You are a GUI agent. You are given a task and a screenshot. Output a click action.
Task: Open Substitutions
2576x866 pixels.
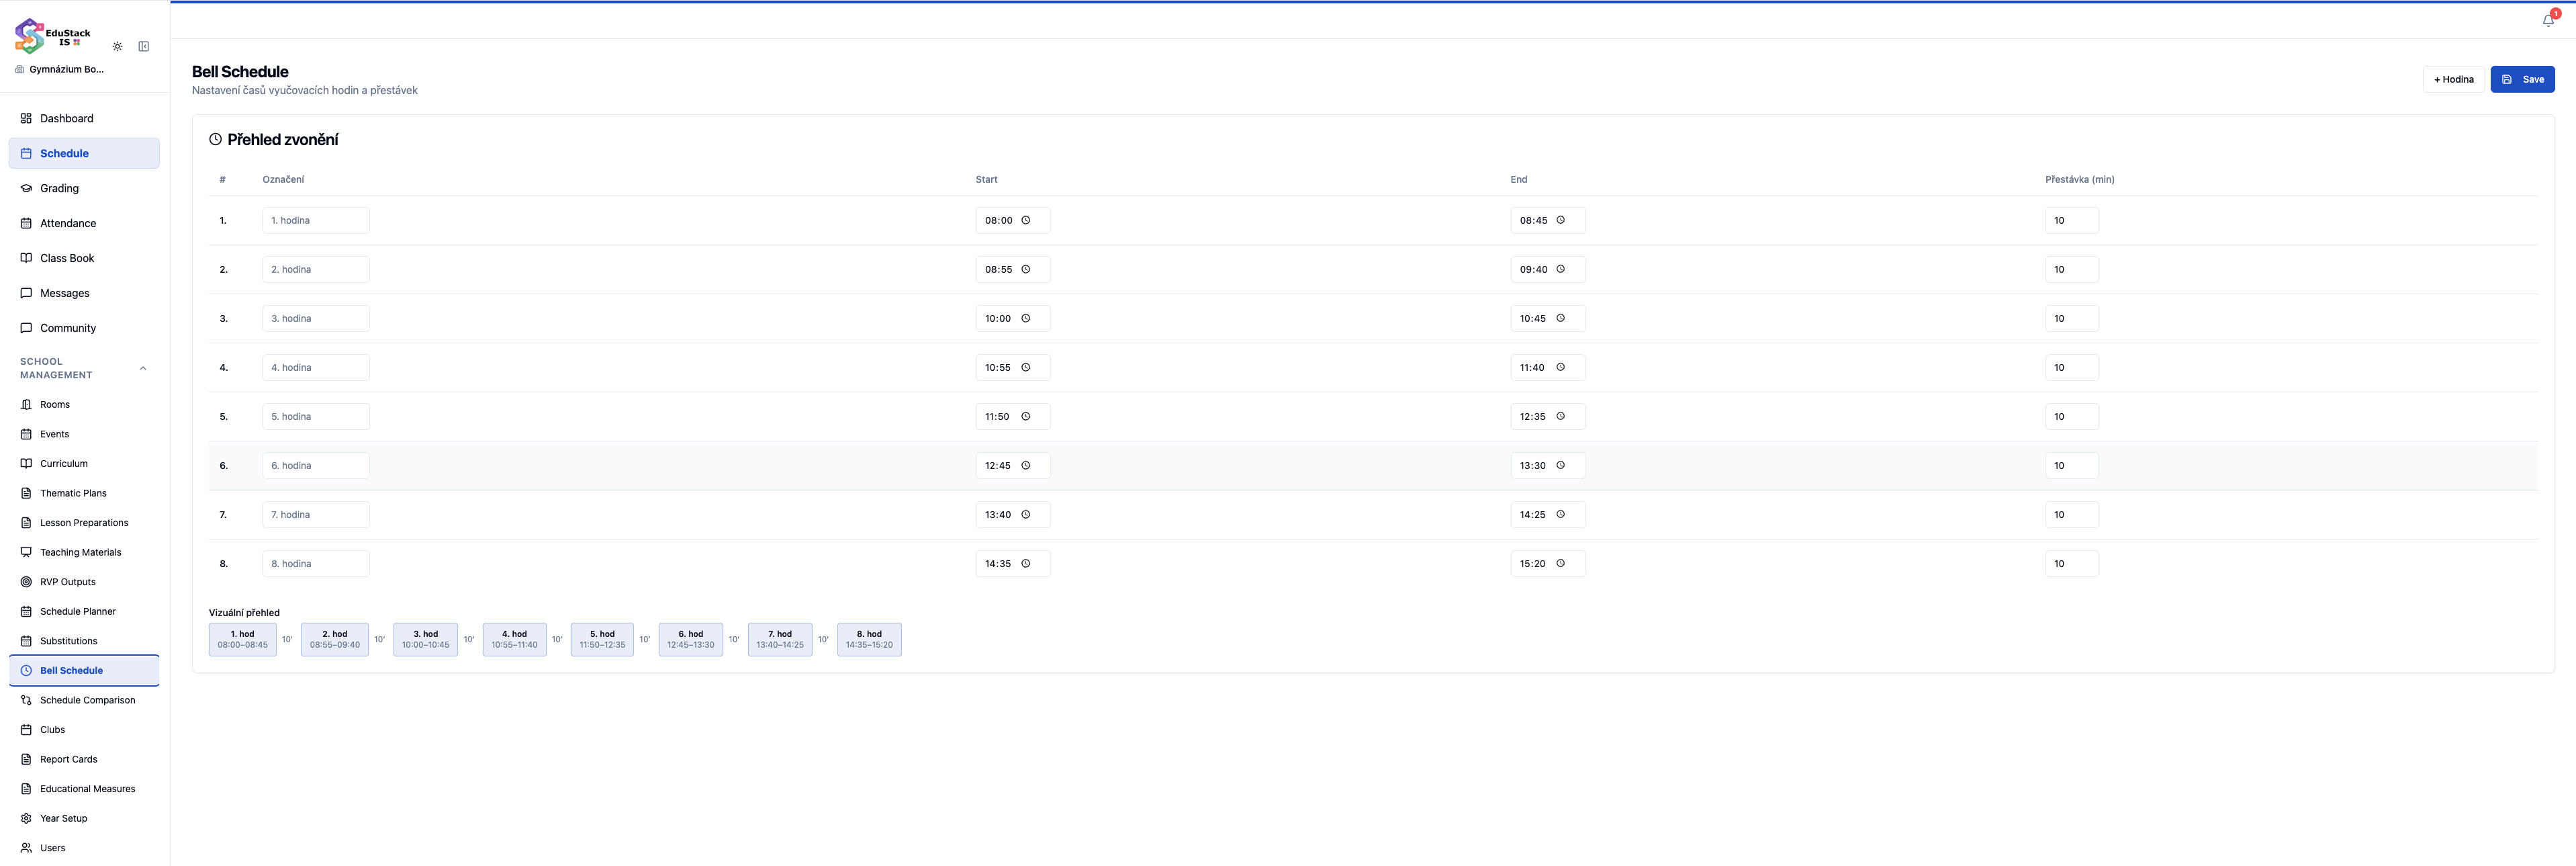point(84,641)
